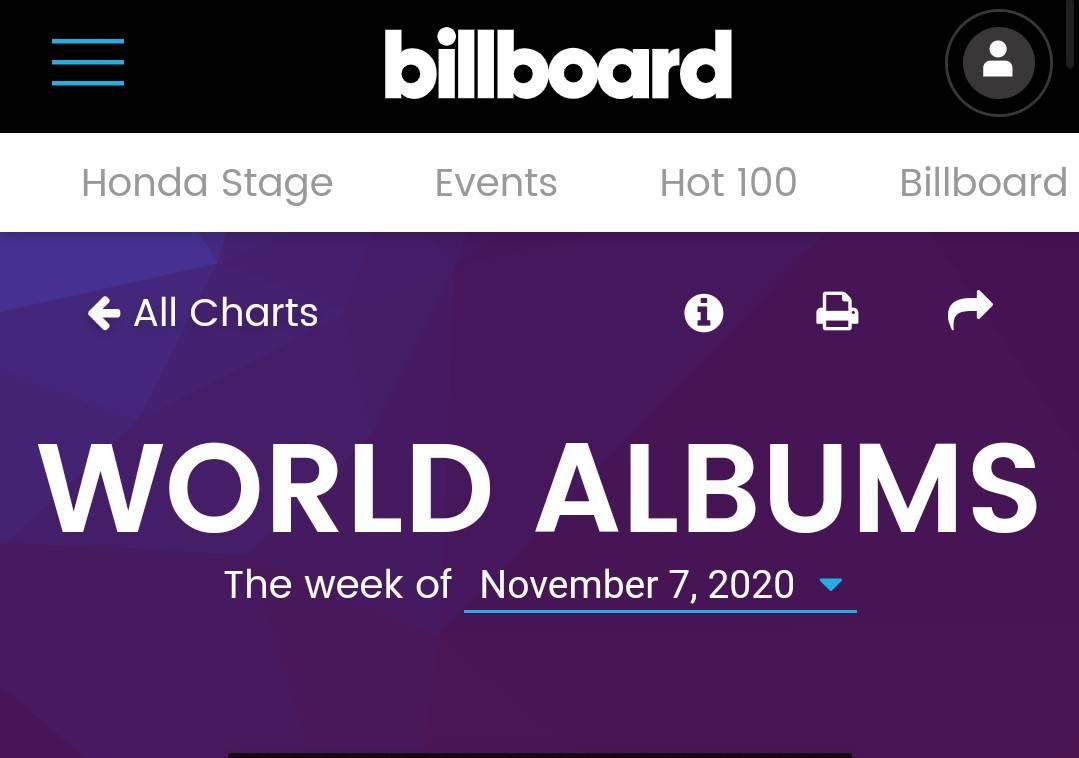Open the partially visible Billboard tab
The image size is (1079, 758).
click(984, 183)
